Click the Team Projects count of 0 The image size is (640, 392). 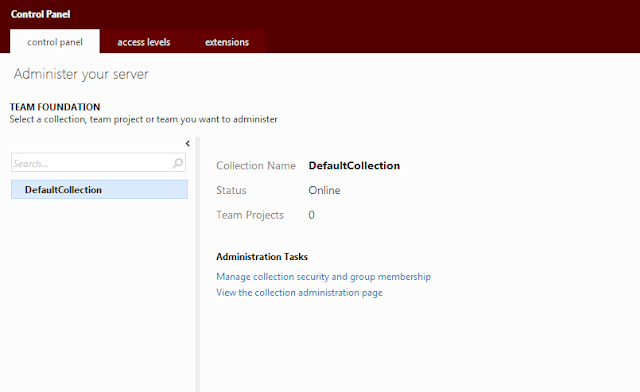[311, 215]
